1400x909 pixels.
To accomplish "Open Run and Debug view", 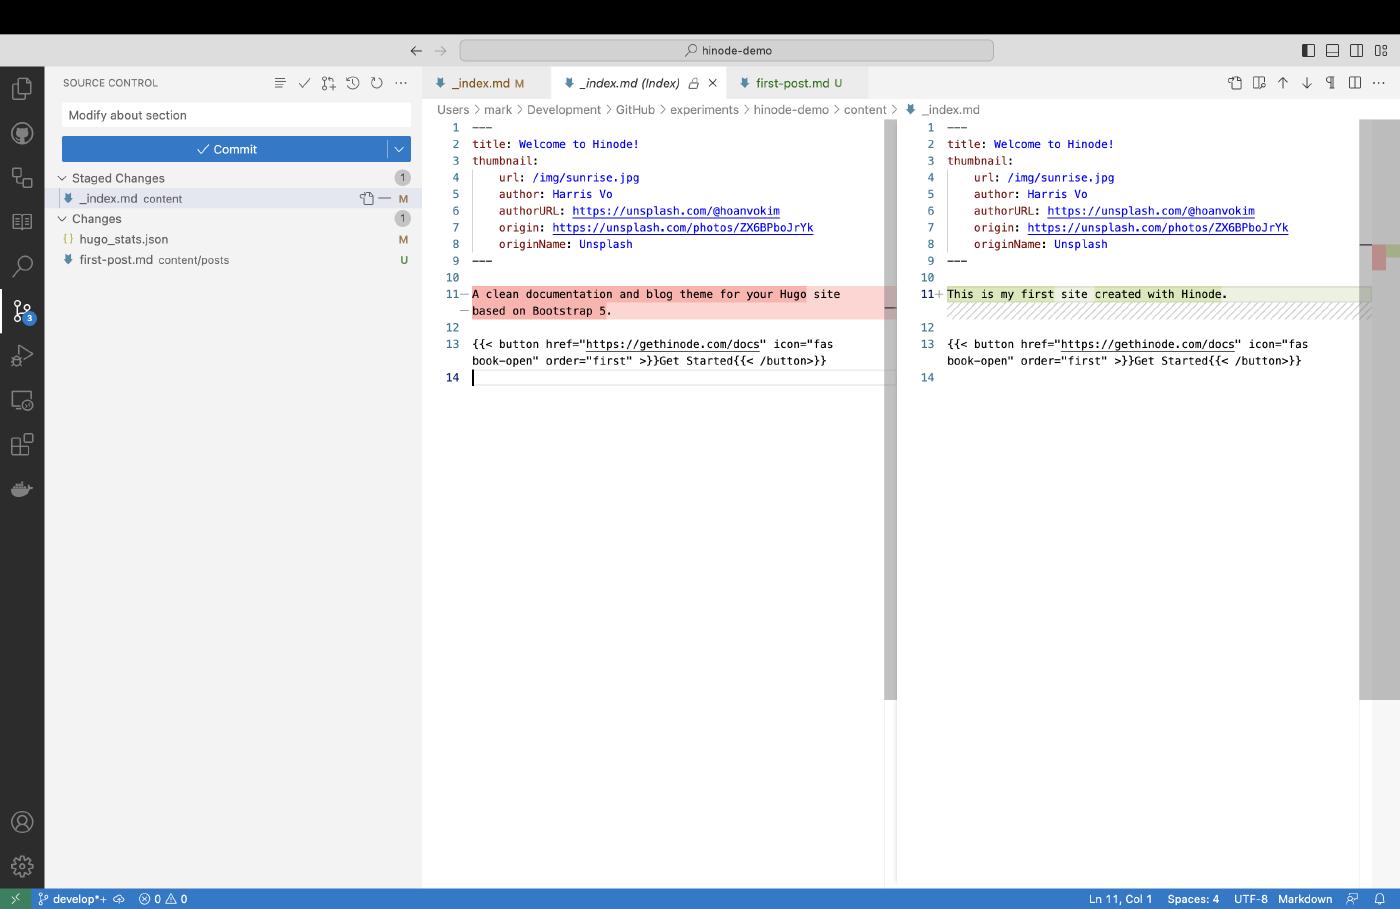I will (22, 356).
